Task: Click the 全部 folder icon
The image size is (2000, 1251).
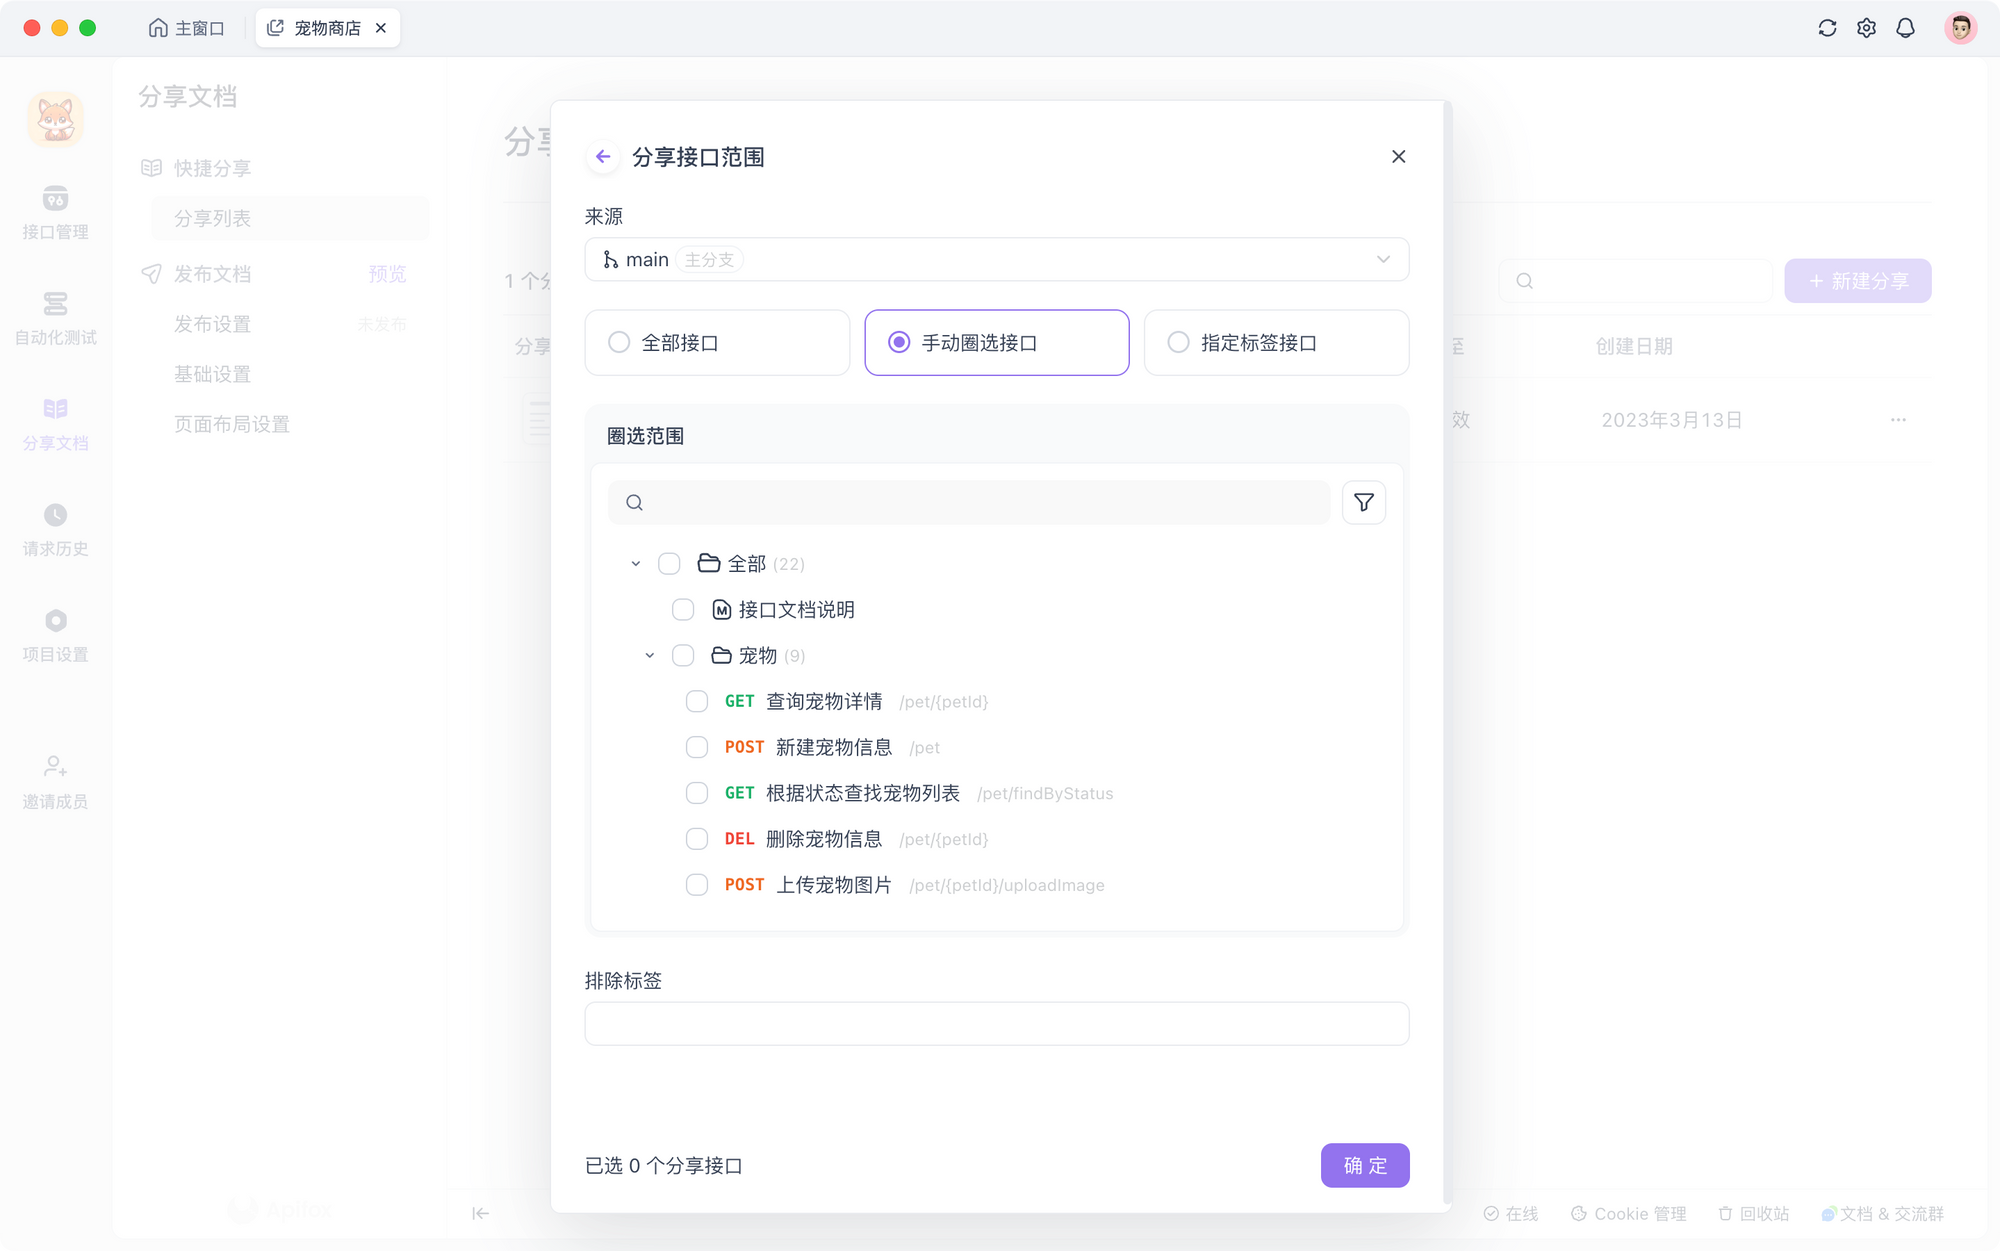Action: coord(709,563)
